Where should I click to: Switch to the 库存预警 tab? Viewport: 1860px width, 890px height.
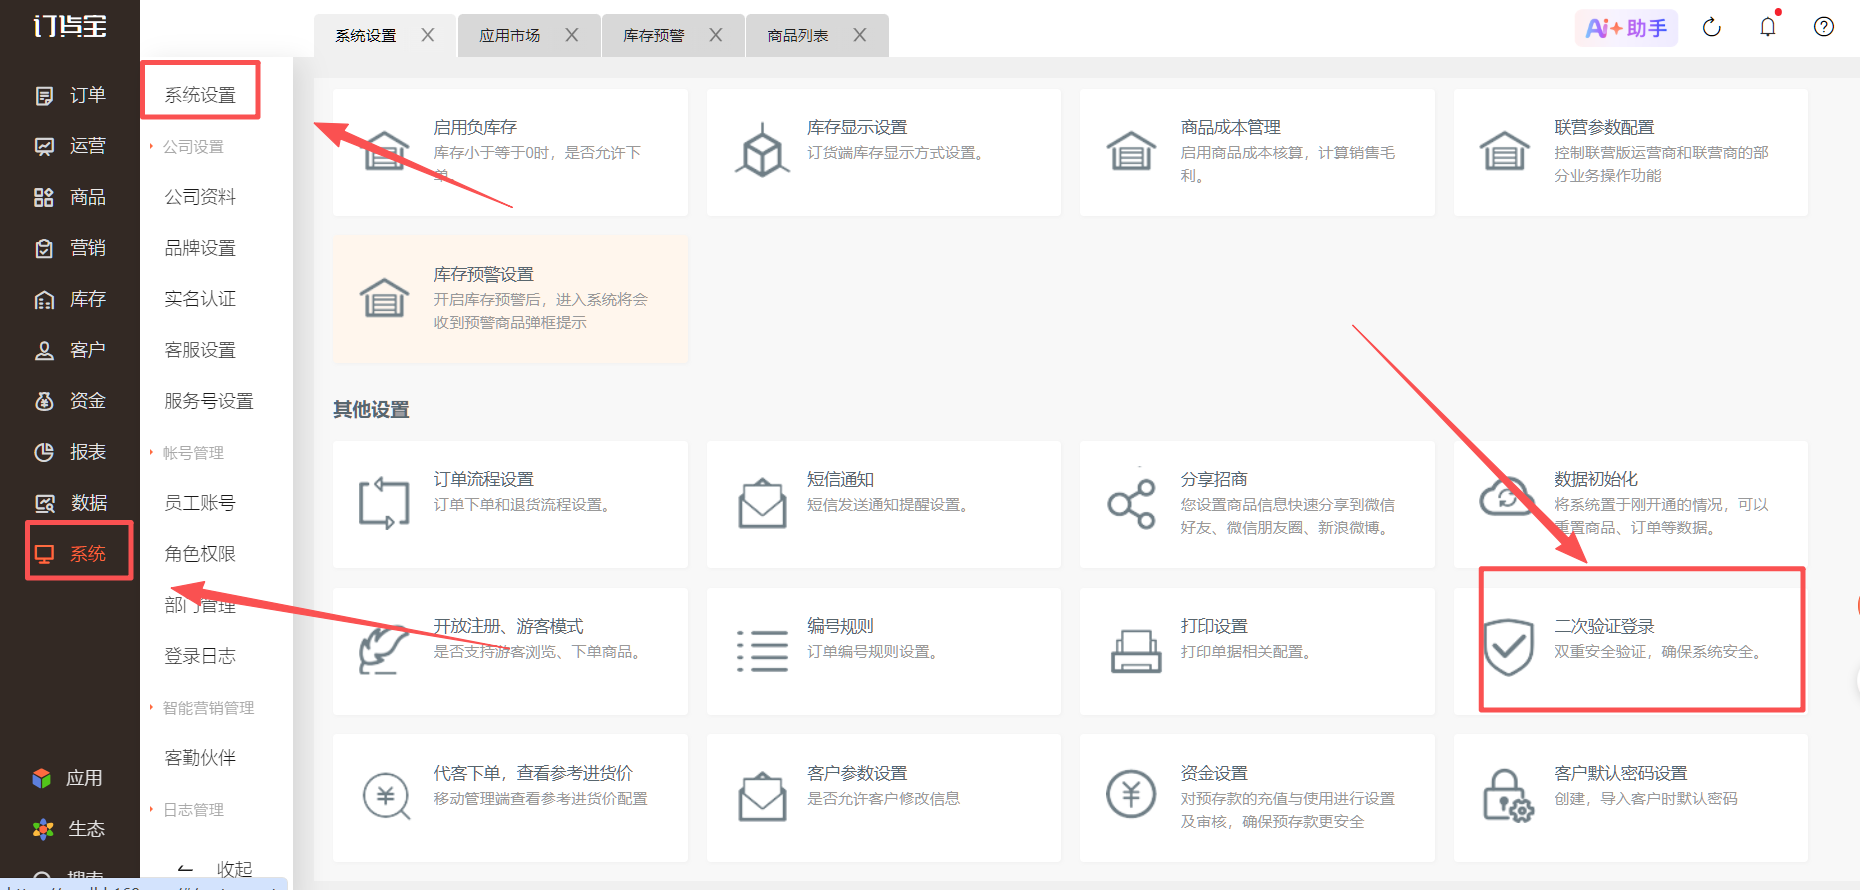654,36
